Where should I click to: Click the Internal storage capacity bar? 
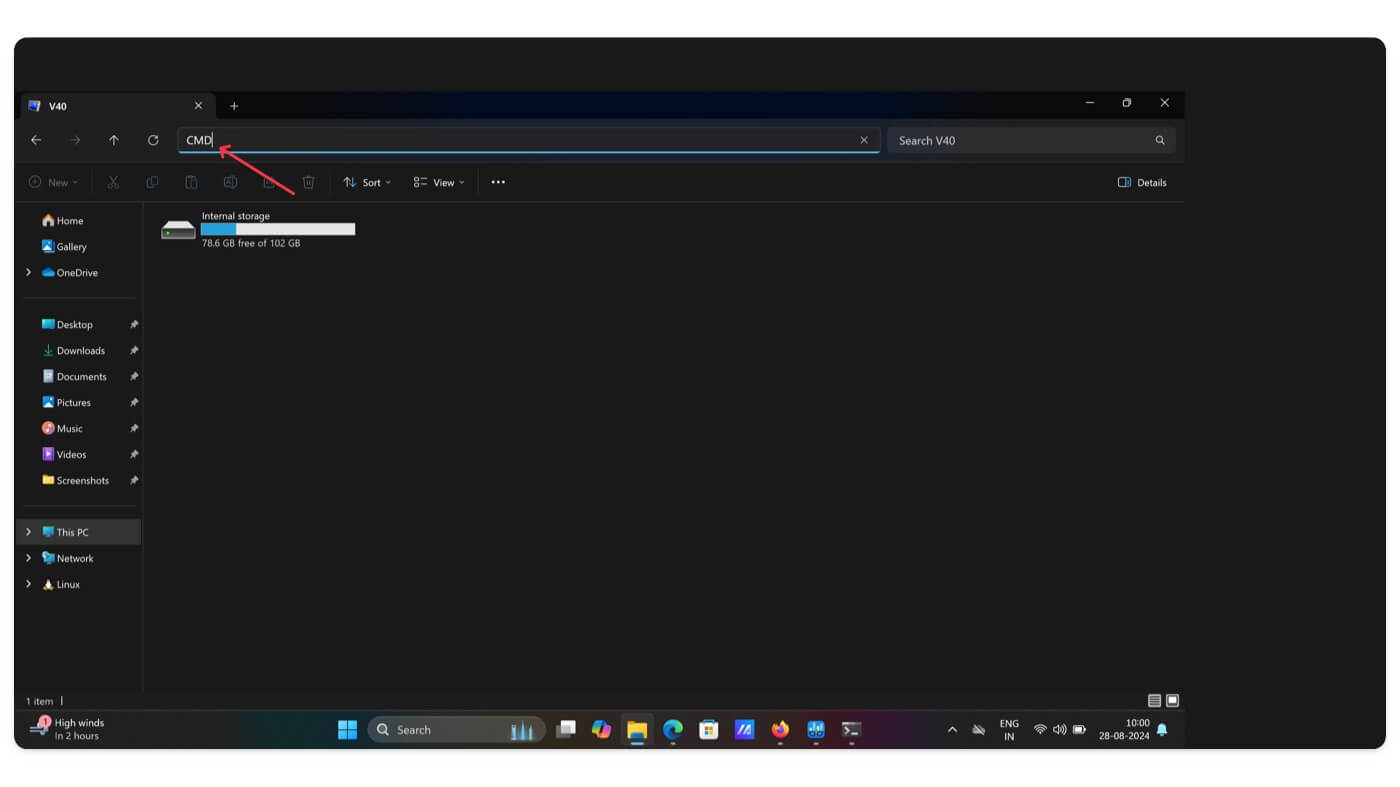pos(278,229)
